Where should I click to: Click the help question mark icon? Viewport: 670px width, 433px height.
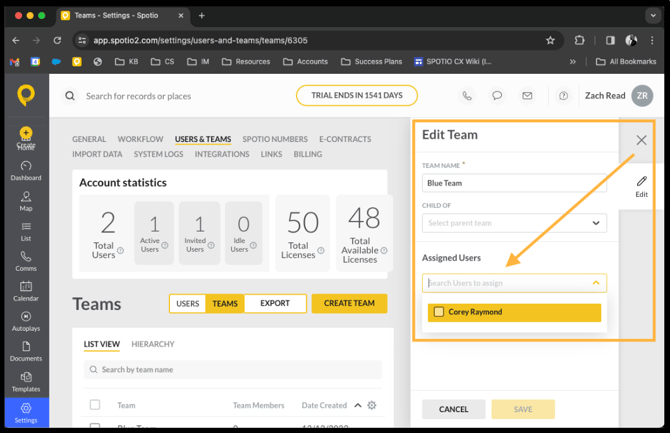(x=564, y=96)
